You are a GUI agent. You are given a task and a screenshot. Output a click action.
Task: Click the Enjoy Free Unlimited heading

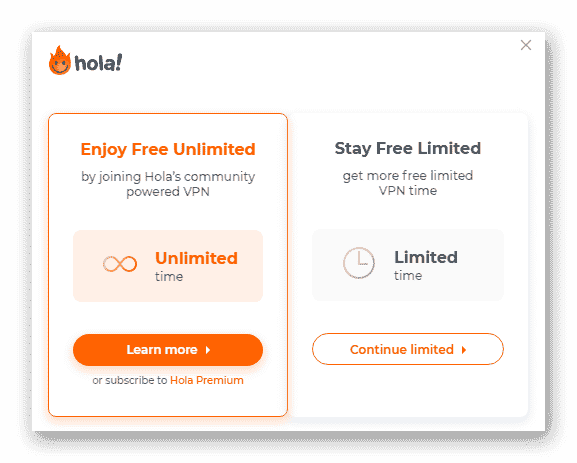(x=168, y=150)
